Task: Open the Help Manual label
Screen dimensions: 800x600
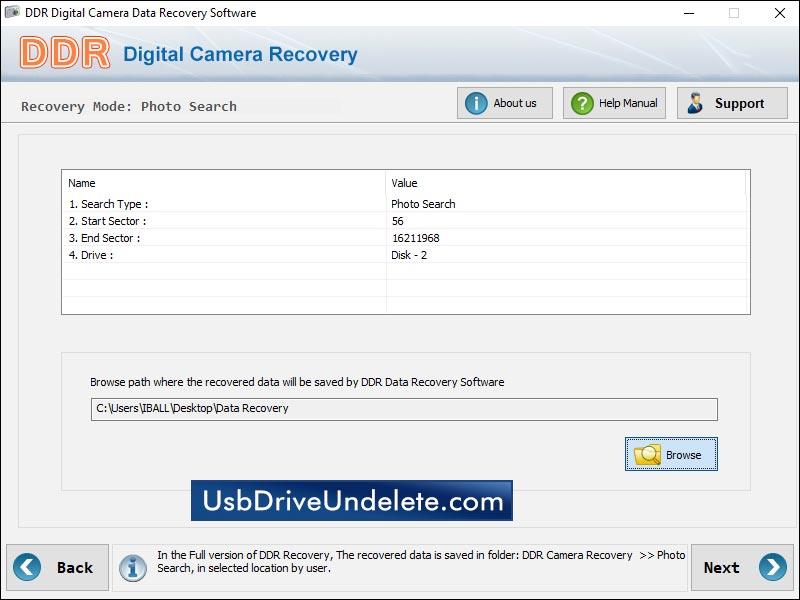Action: (x=628, y=103)
